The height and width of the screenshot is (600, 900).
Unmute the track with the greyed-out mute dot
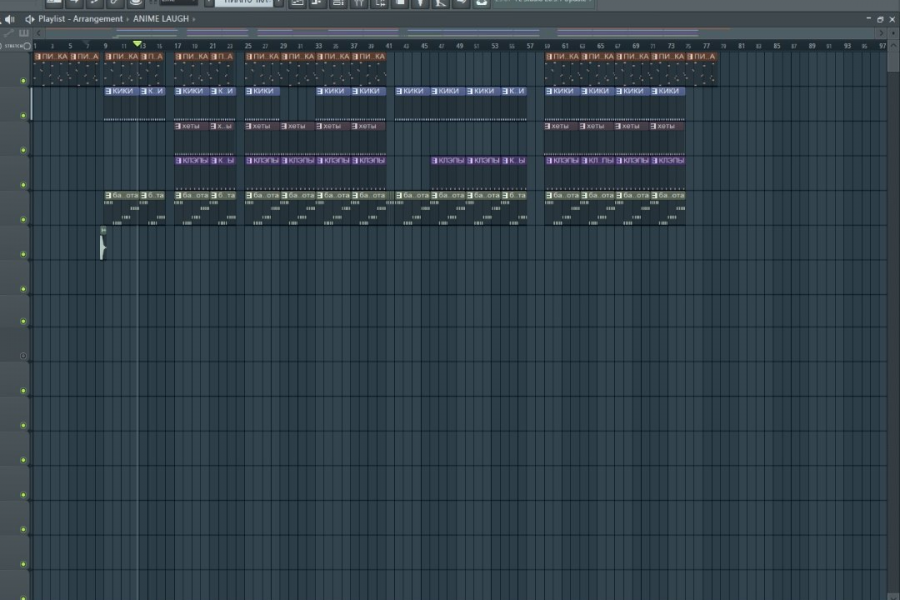point(24,356)
